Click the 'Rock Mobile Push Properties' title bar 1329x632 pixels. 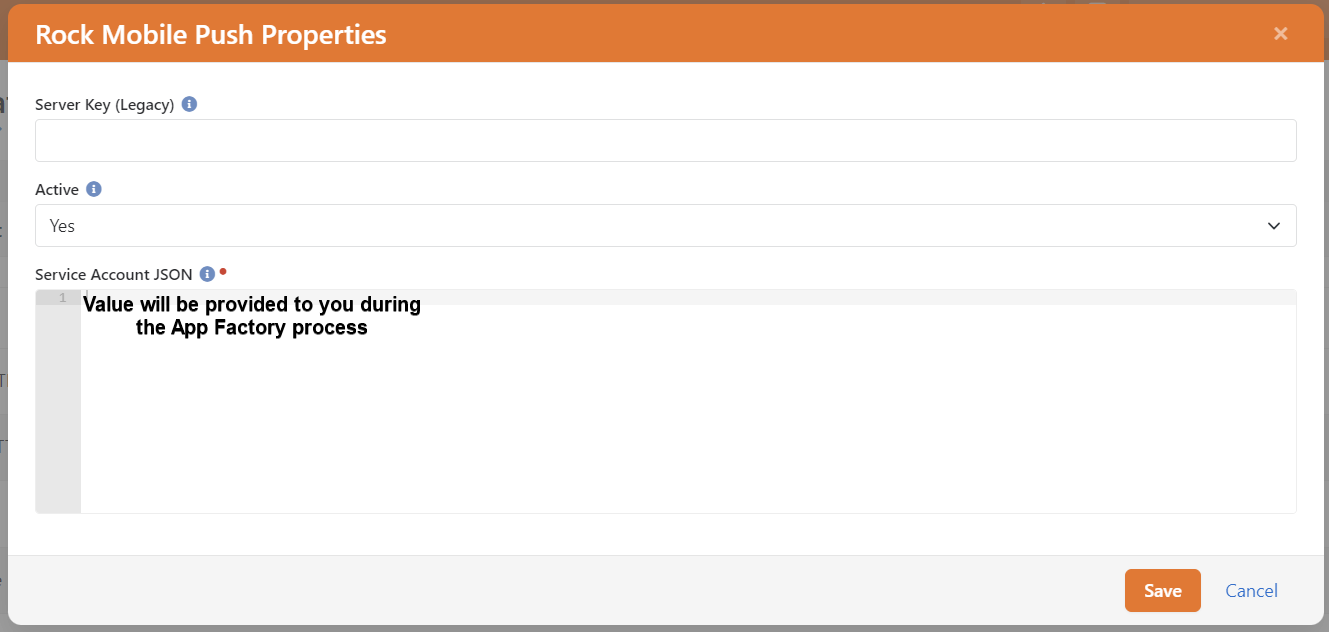[211, 34]
